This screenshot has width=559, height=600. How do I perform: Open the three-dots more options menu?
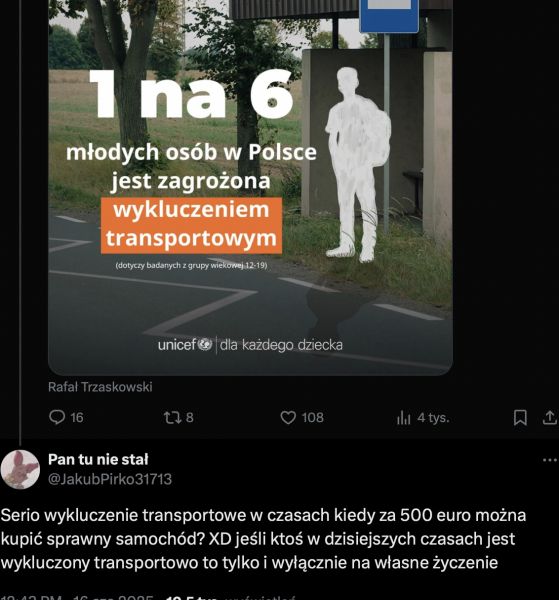pyautogui.click(x=550, y=460)
